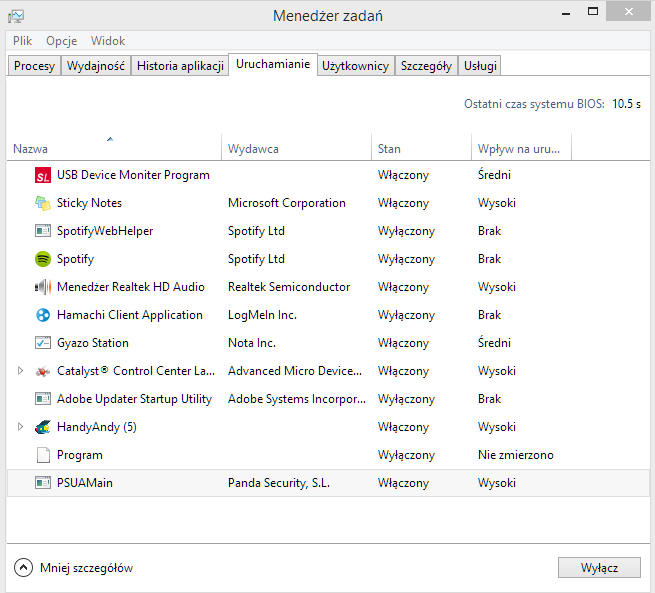Click the Nota Inc. publisher cell
655x593 pixels.
(x=251, y=343)
